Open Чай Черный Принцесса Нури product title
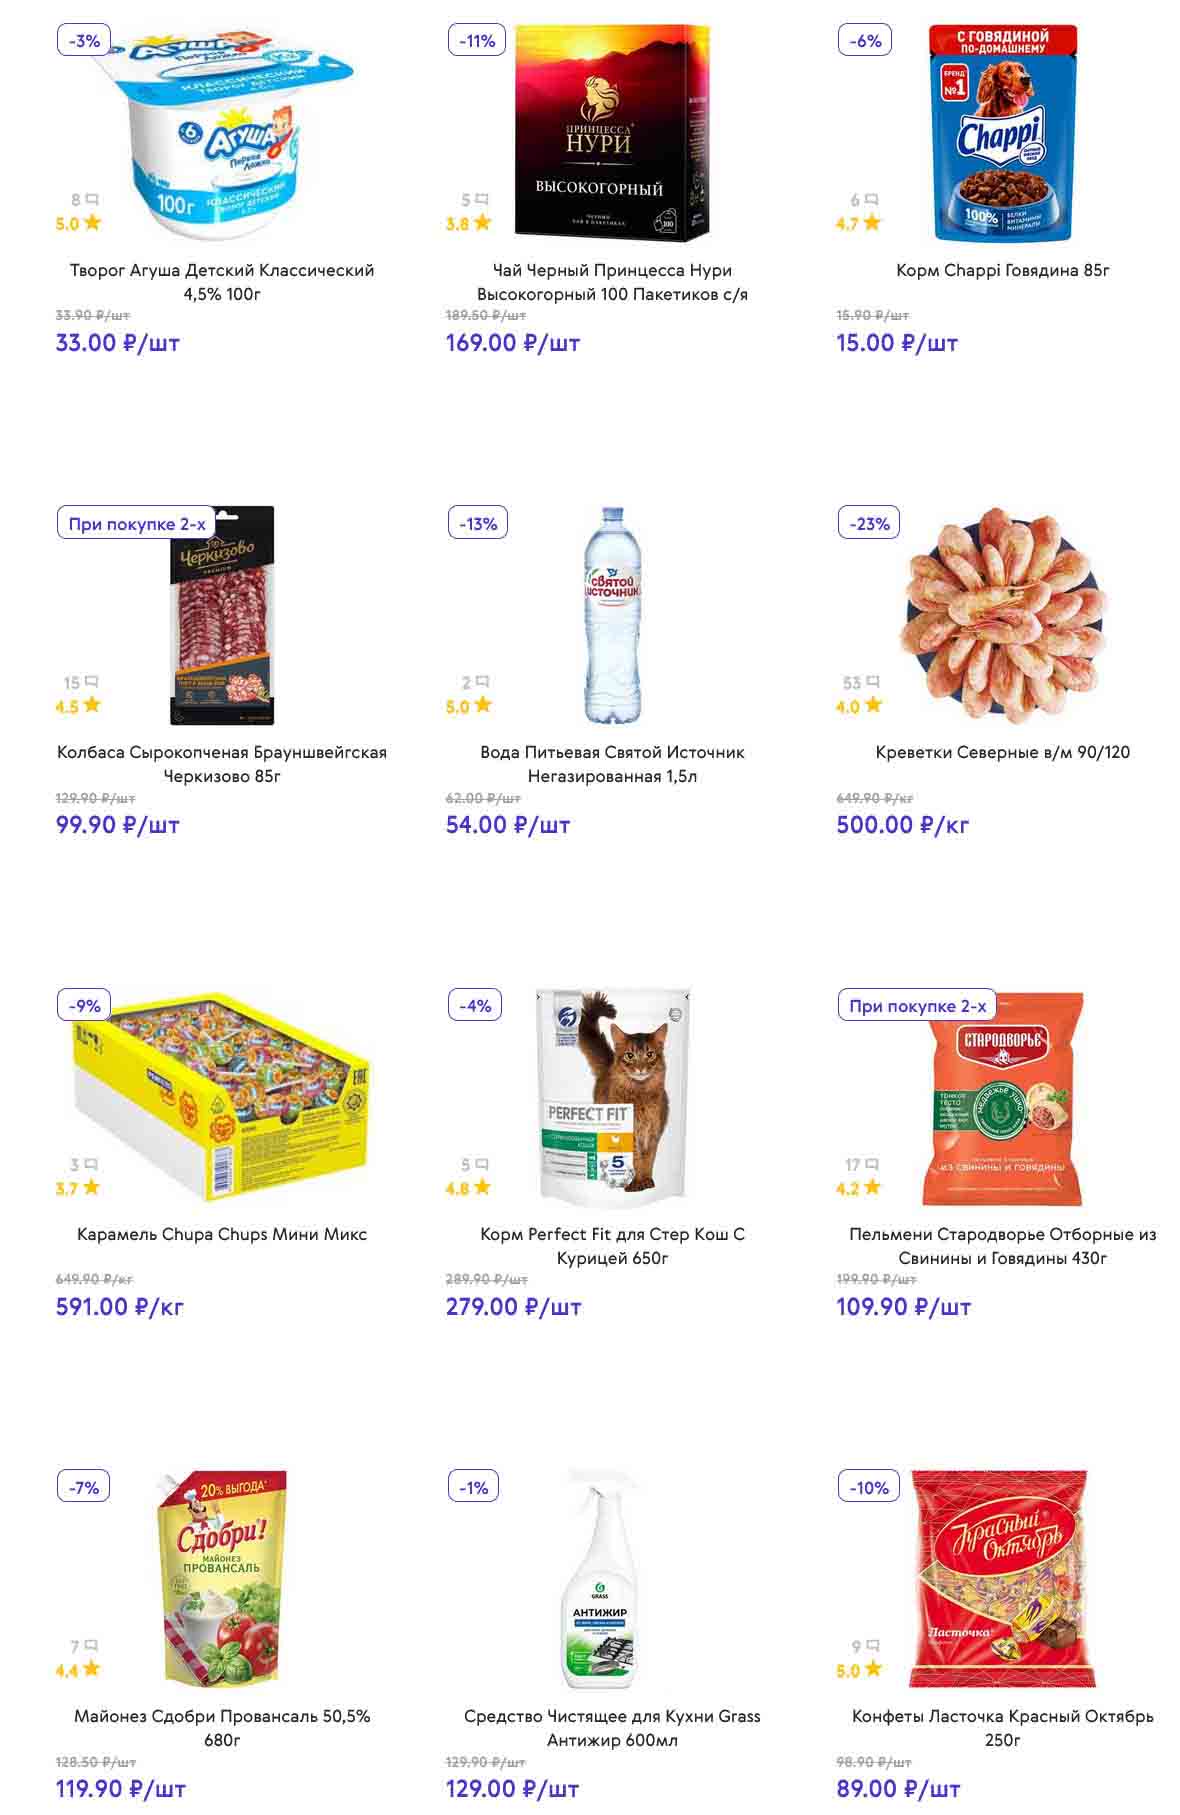This screenshot has width=1180, height=1815. point(612,282)
